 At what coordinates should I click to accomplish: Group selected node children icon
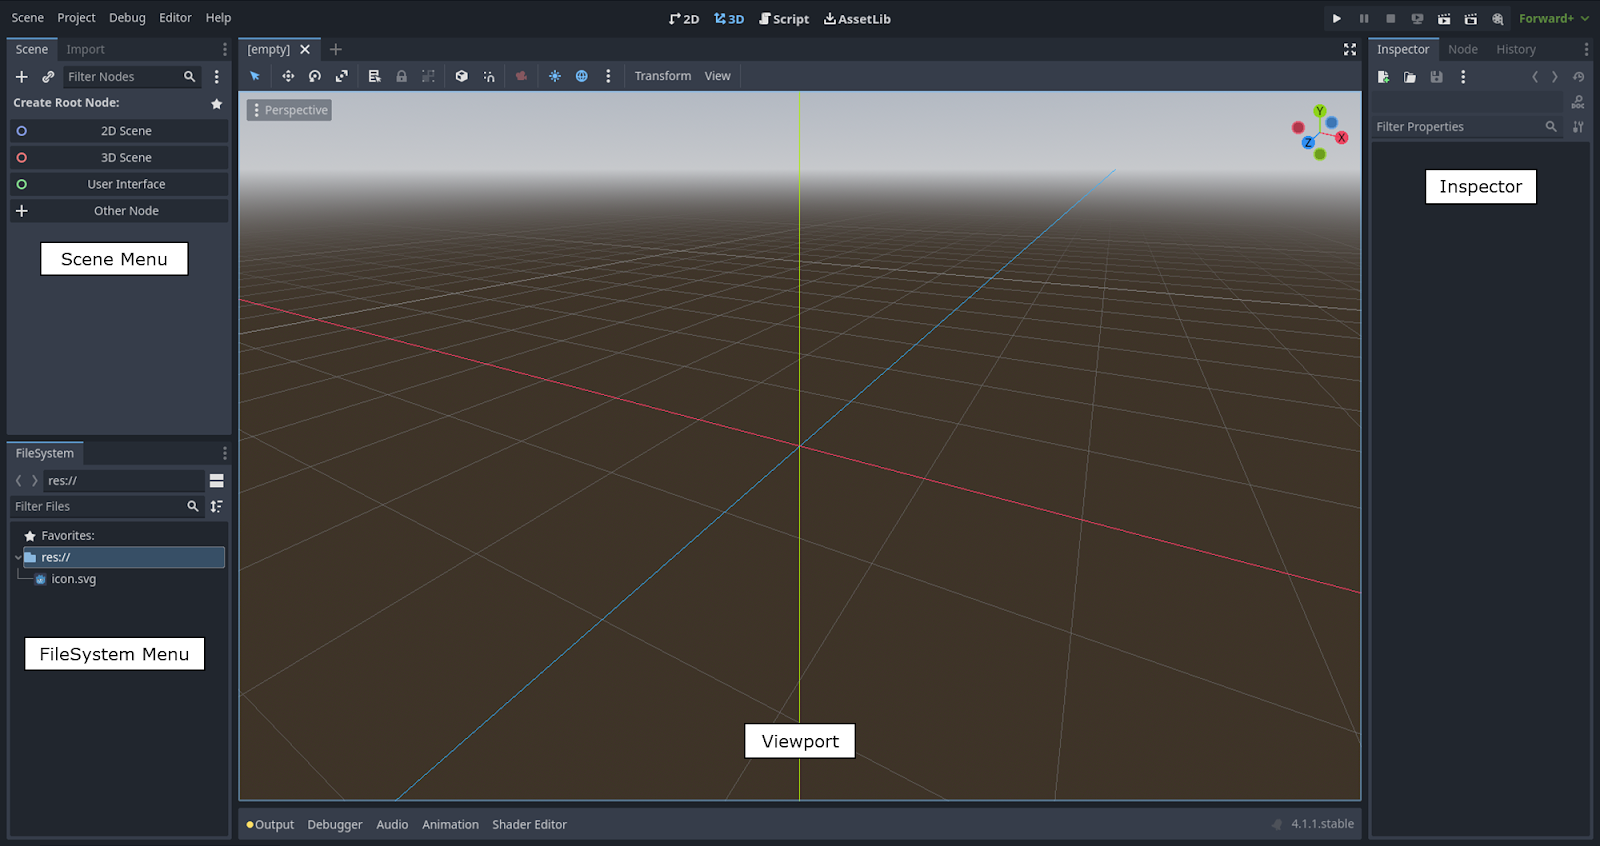(428, 76)
